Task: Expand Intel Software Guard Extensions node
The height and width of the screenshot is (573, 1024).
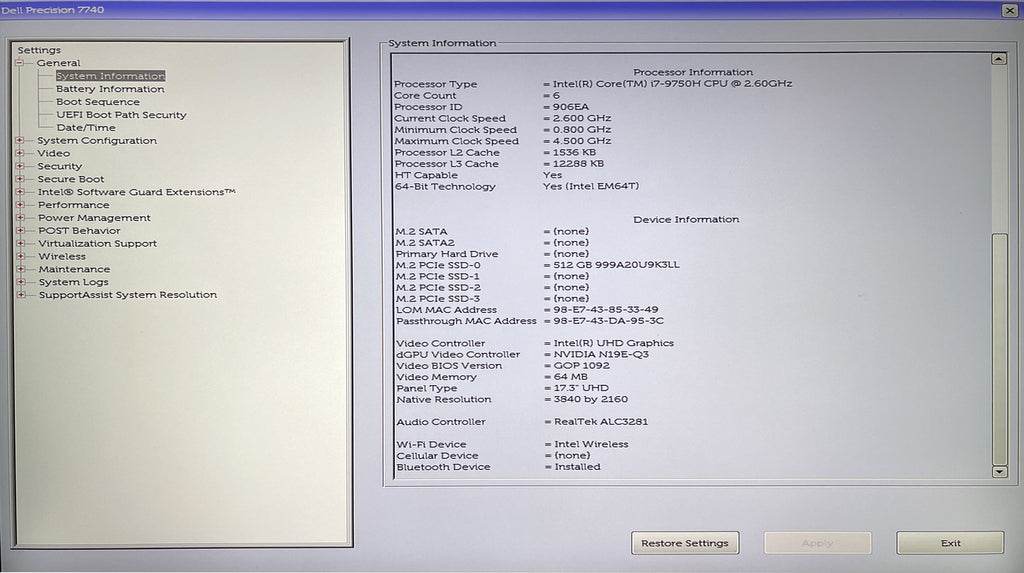Action: point(20,191)
